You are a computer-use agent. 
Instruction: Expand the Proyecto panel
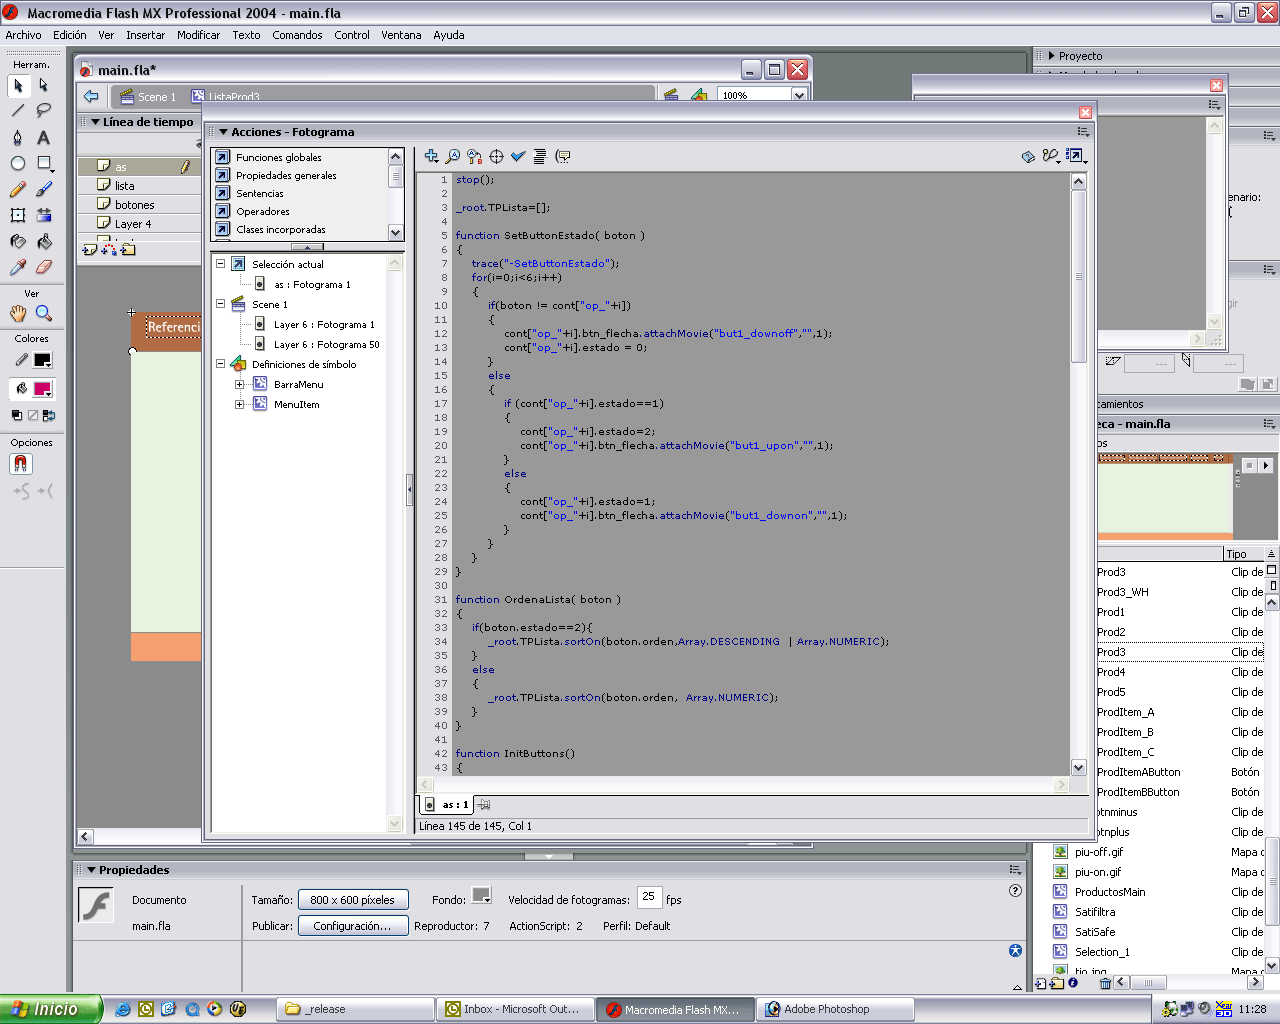[1051, 56]
